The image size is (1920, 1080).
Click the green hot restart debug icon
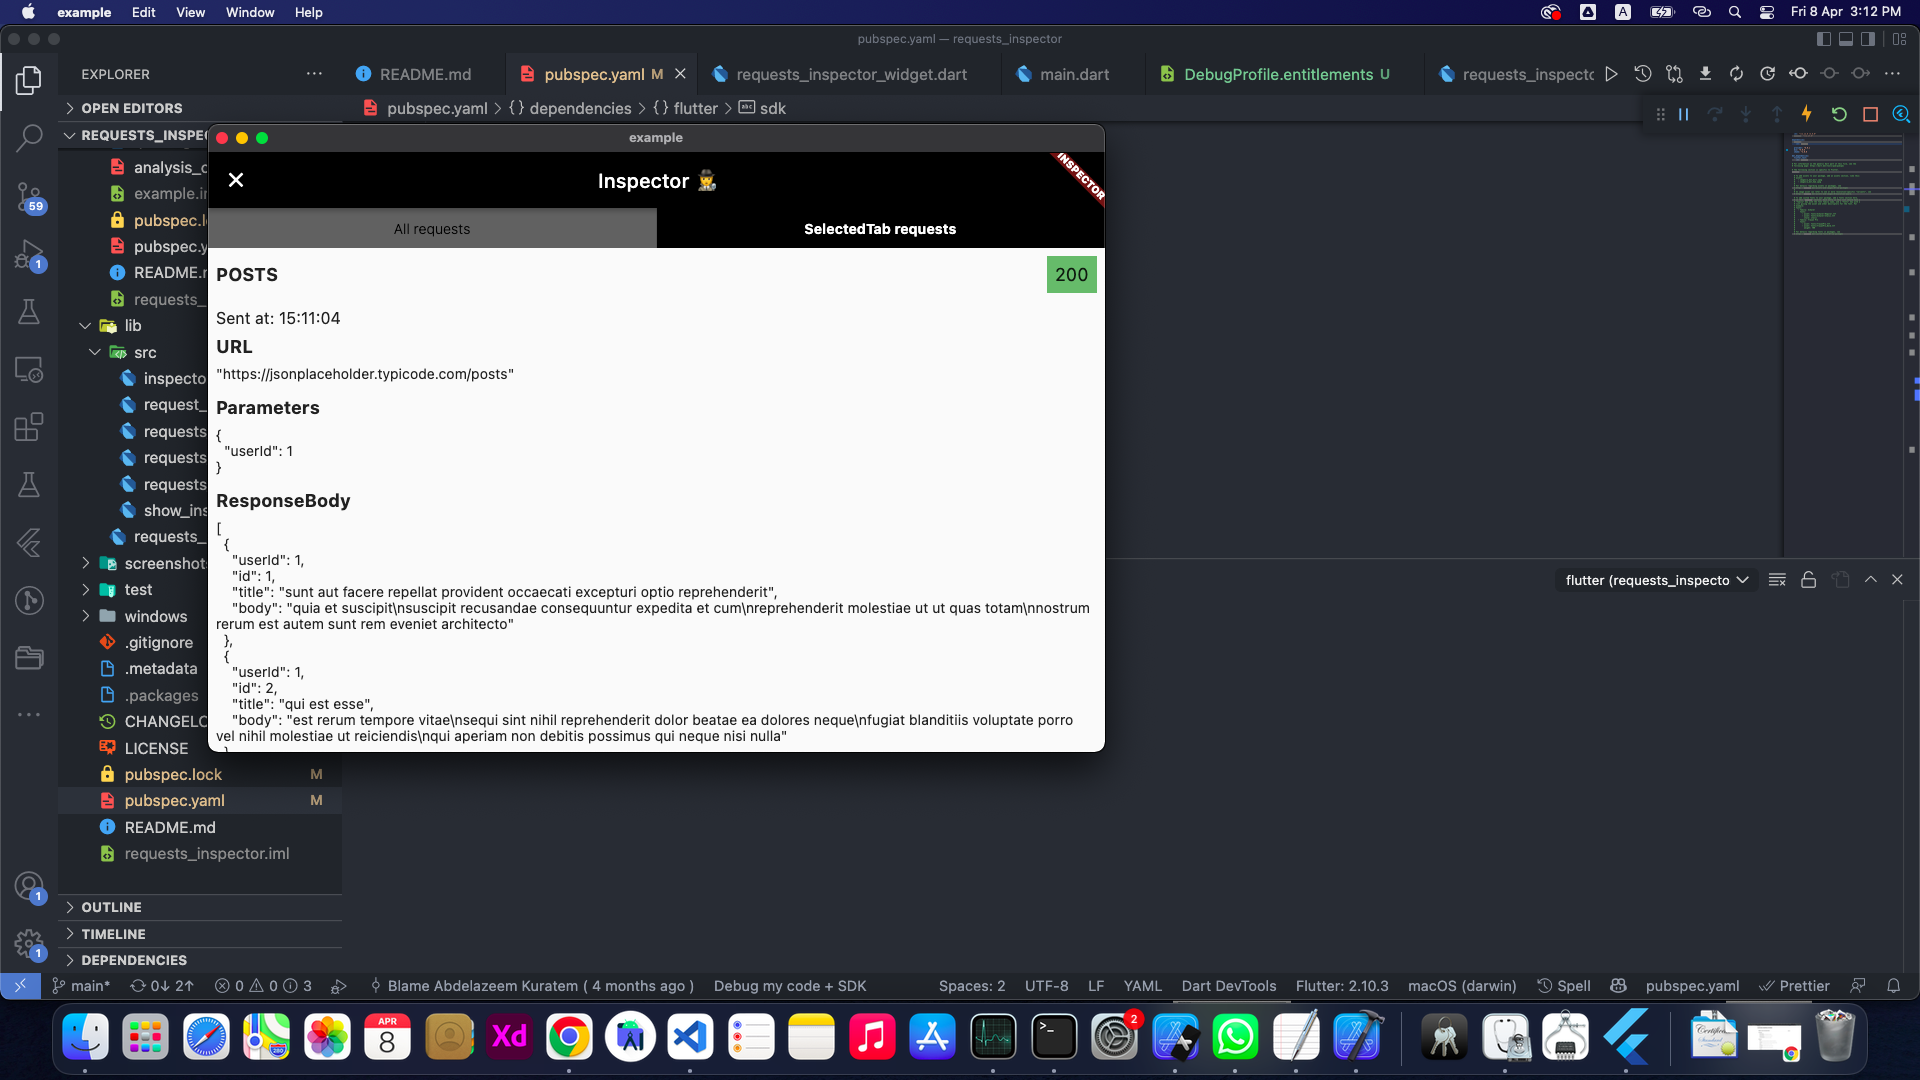[1838, 114]
